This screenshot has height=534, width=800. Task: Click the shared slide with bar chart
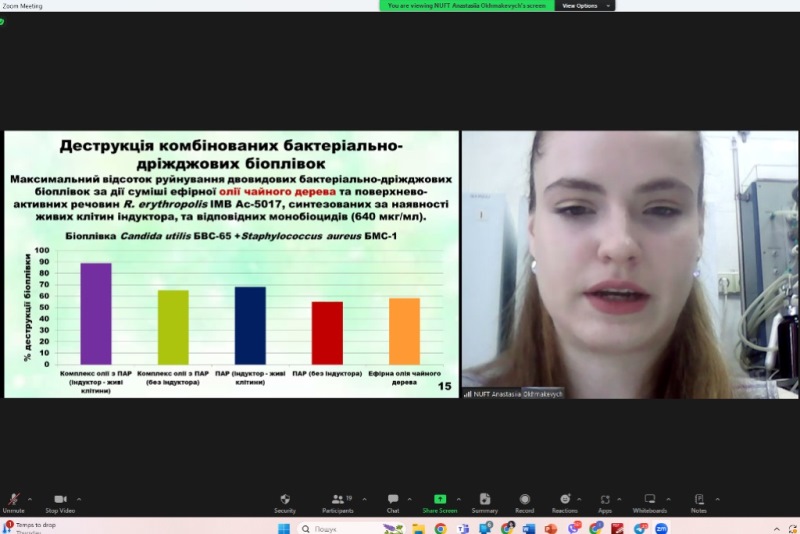pyautogui.click(x=232, y=264)
